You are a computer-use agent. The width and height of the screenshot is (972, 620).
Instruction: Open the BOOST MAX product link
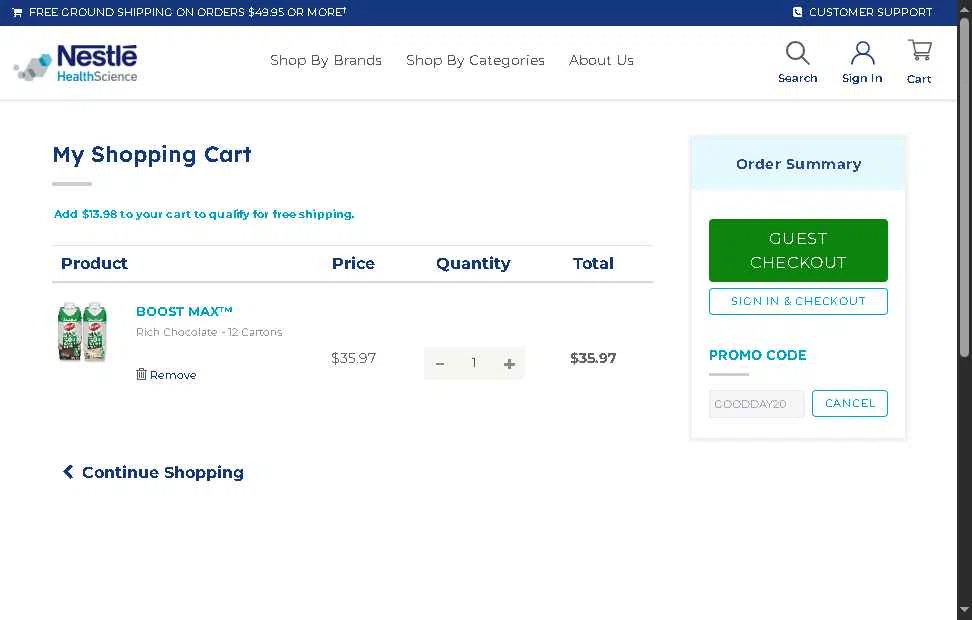(x=184, y=311)
